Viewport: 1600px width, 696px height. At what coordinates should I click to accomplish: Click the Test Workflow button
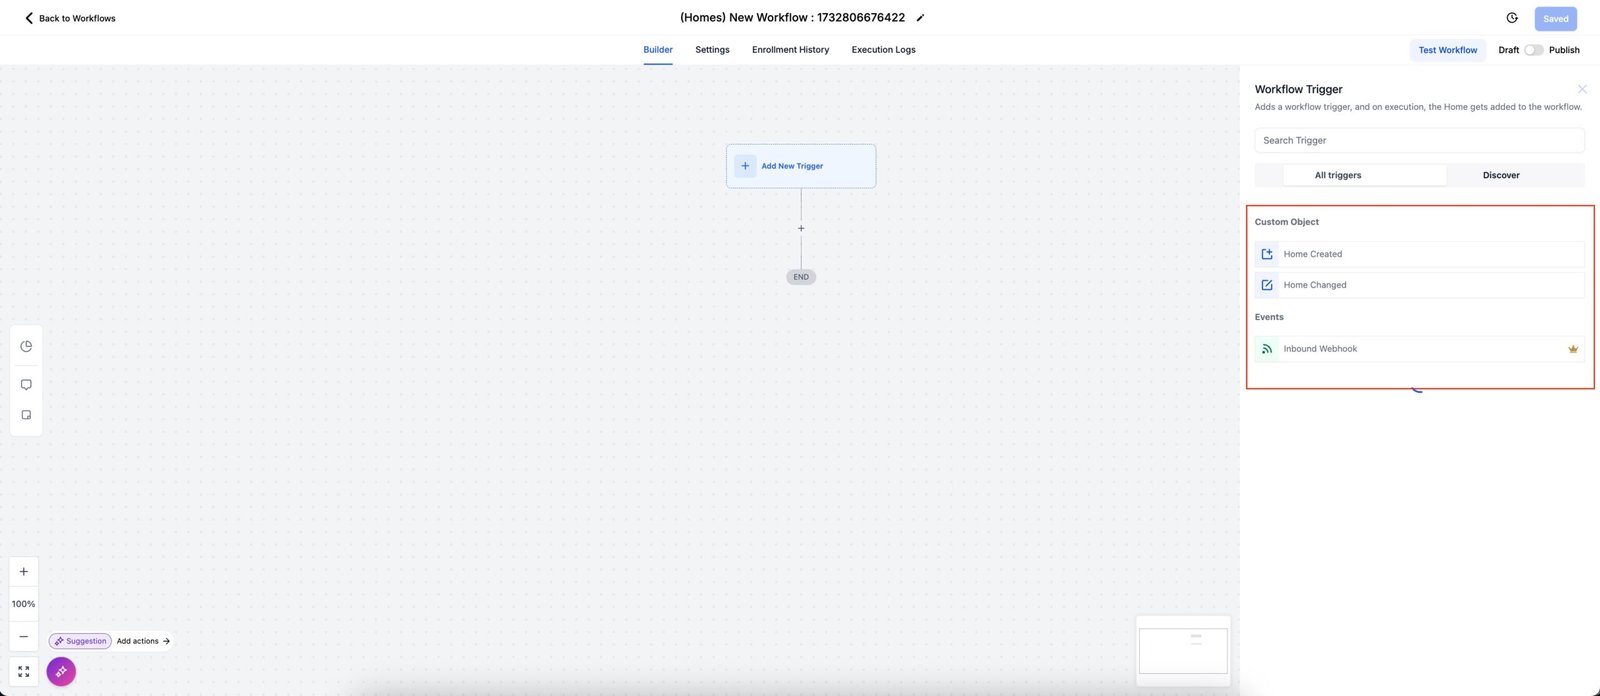(1447, 50)
